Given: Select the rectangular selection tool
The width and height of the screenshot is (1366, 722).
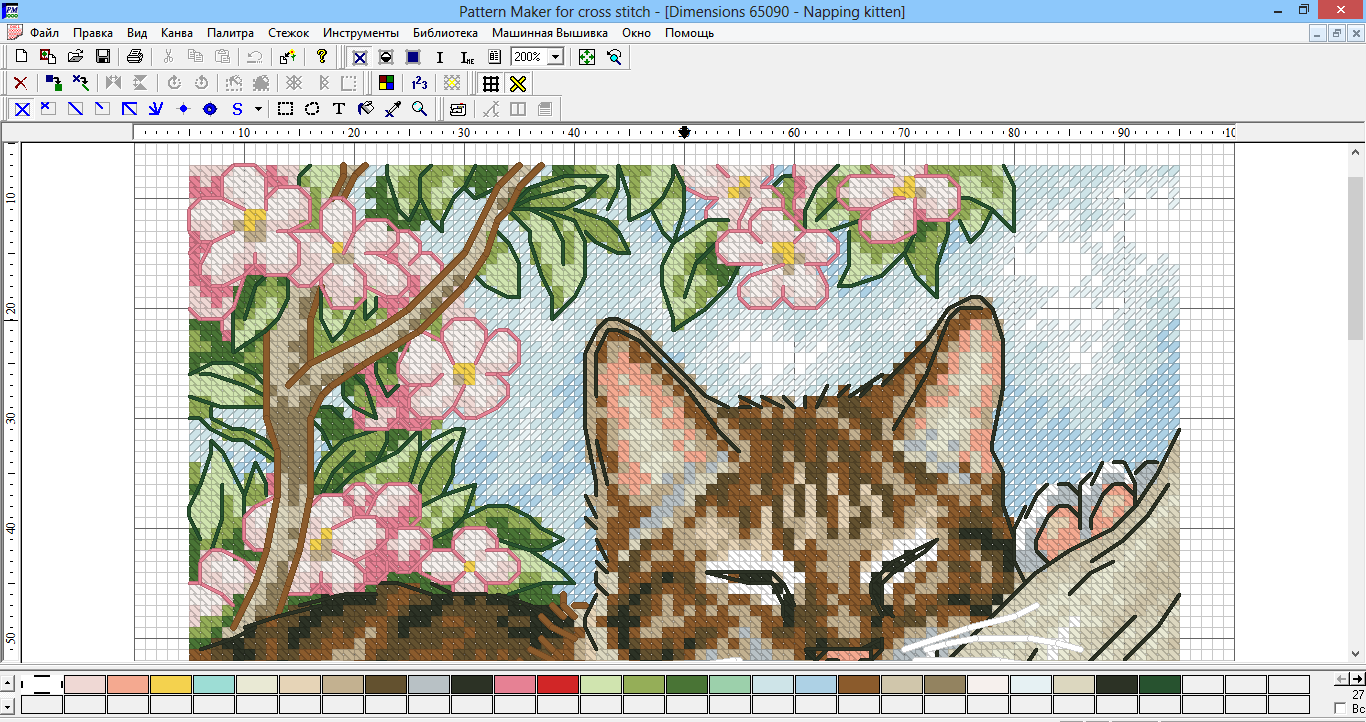Looking at the screenshot, I should [x=285, y=109].
